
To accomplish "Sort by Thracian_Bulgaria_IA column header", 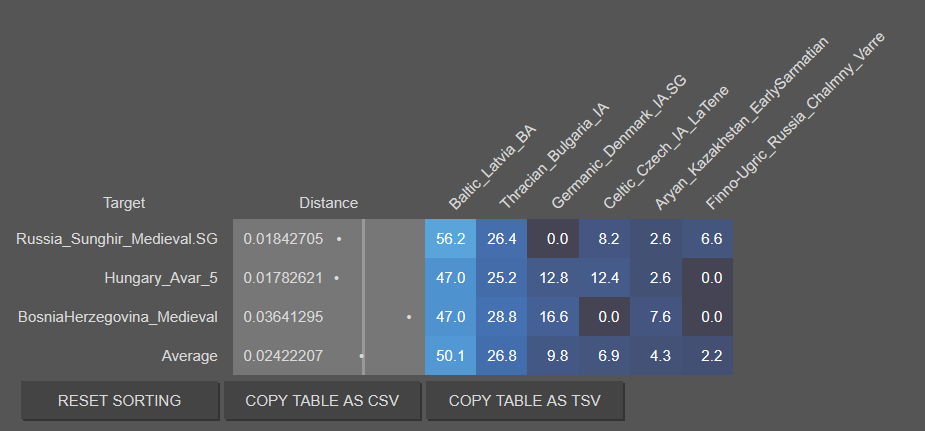I will point(553,156).
